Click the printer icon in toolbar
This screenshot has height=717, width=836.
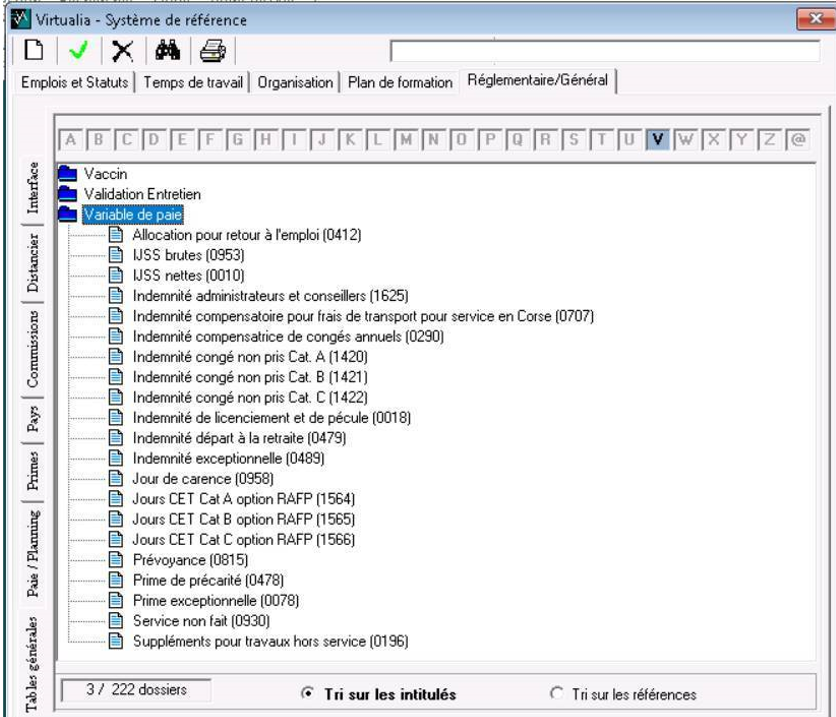click(x=207, y=50)
